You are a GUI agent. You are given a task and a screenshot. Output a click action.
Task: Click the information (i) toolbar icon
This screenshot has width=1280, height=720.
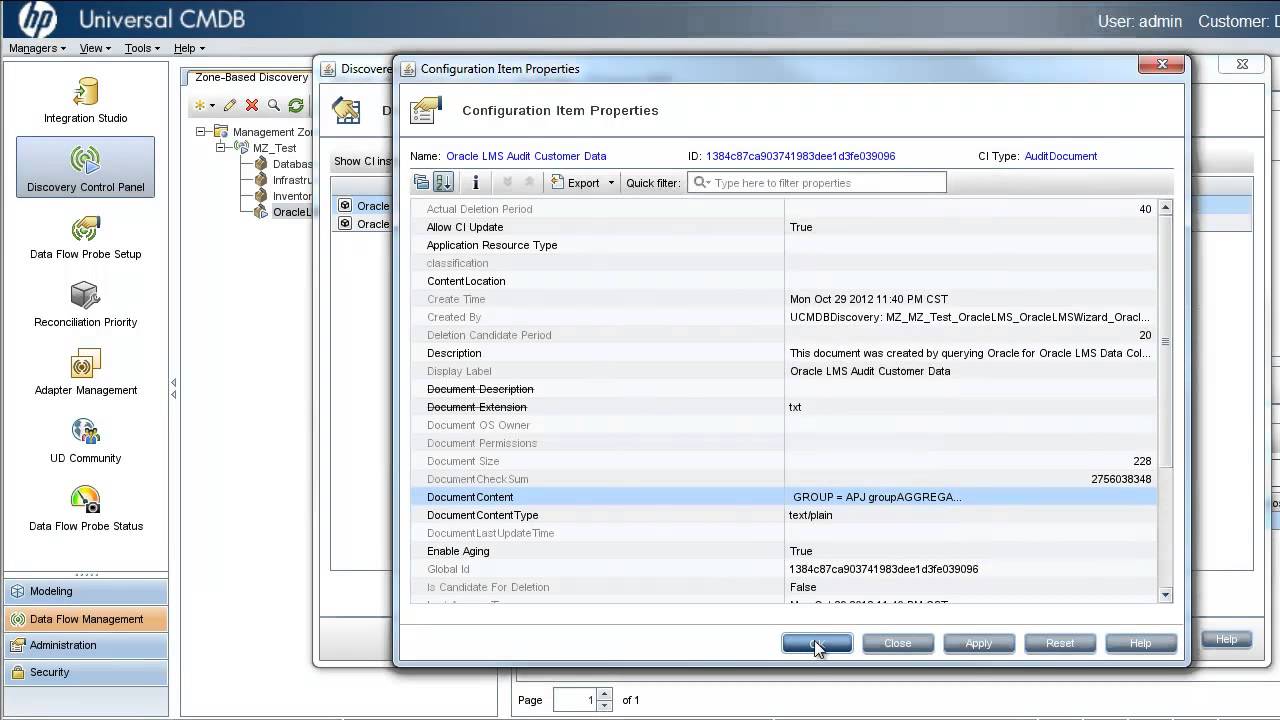476,182
